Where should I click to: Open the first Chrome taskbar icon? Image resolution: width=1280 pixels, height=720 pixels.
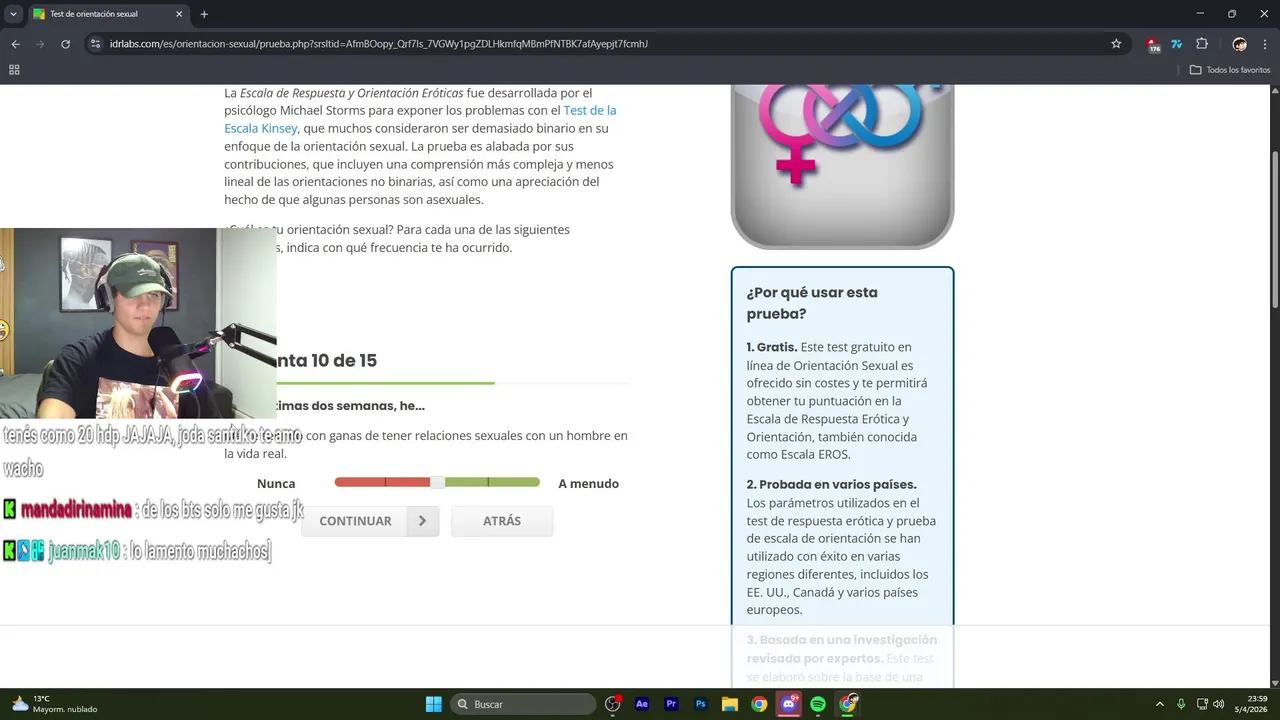759,704
